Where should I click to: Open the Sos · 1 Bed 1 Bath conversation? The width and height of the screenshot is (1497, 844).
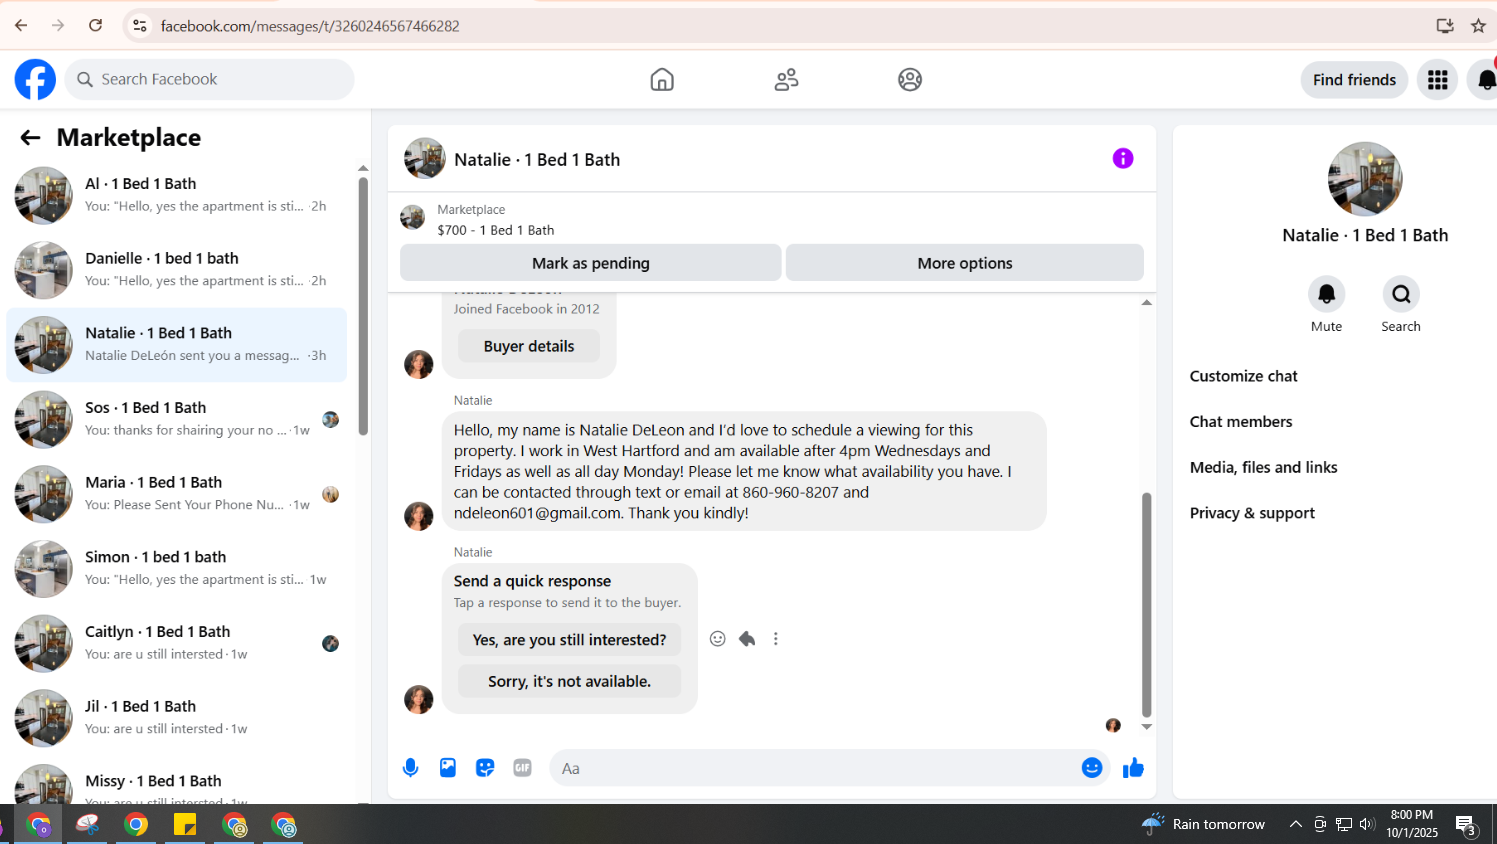177,419
